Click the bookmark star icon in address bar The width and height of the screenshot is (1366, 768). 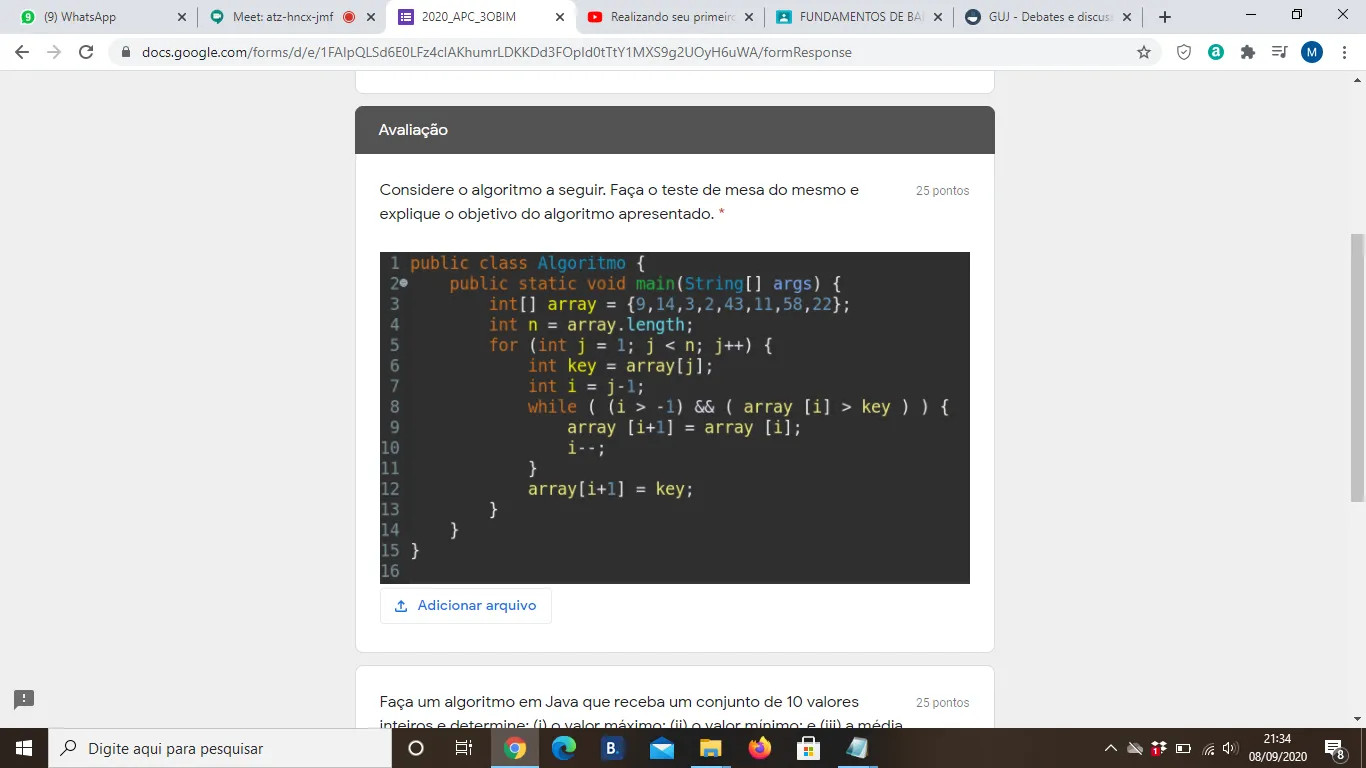pyautogui.click(x=1144, y=52)
